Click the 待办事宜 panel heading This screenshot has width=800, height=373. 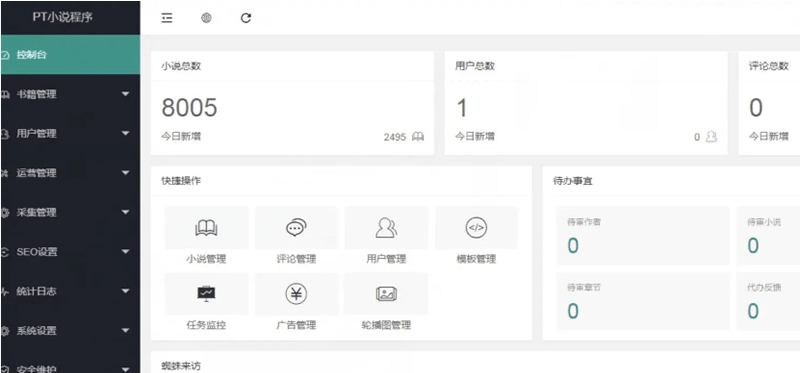pyautogui.click(x=573, y=181)
